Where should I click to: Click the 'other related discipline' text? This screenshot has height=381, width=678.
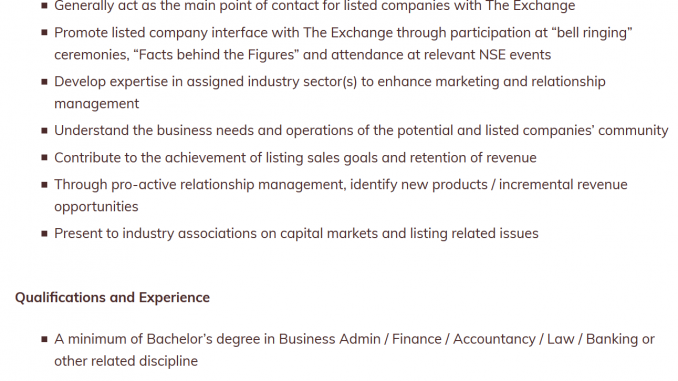[x=126, y=361]
